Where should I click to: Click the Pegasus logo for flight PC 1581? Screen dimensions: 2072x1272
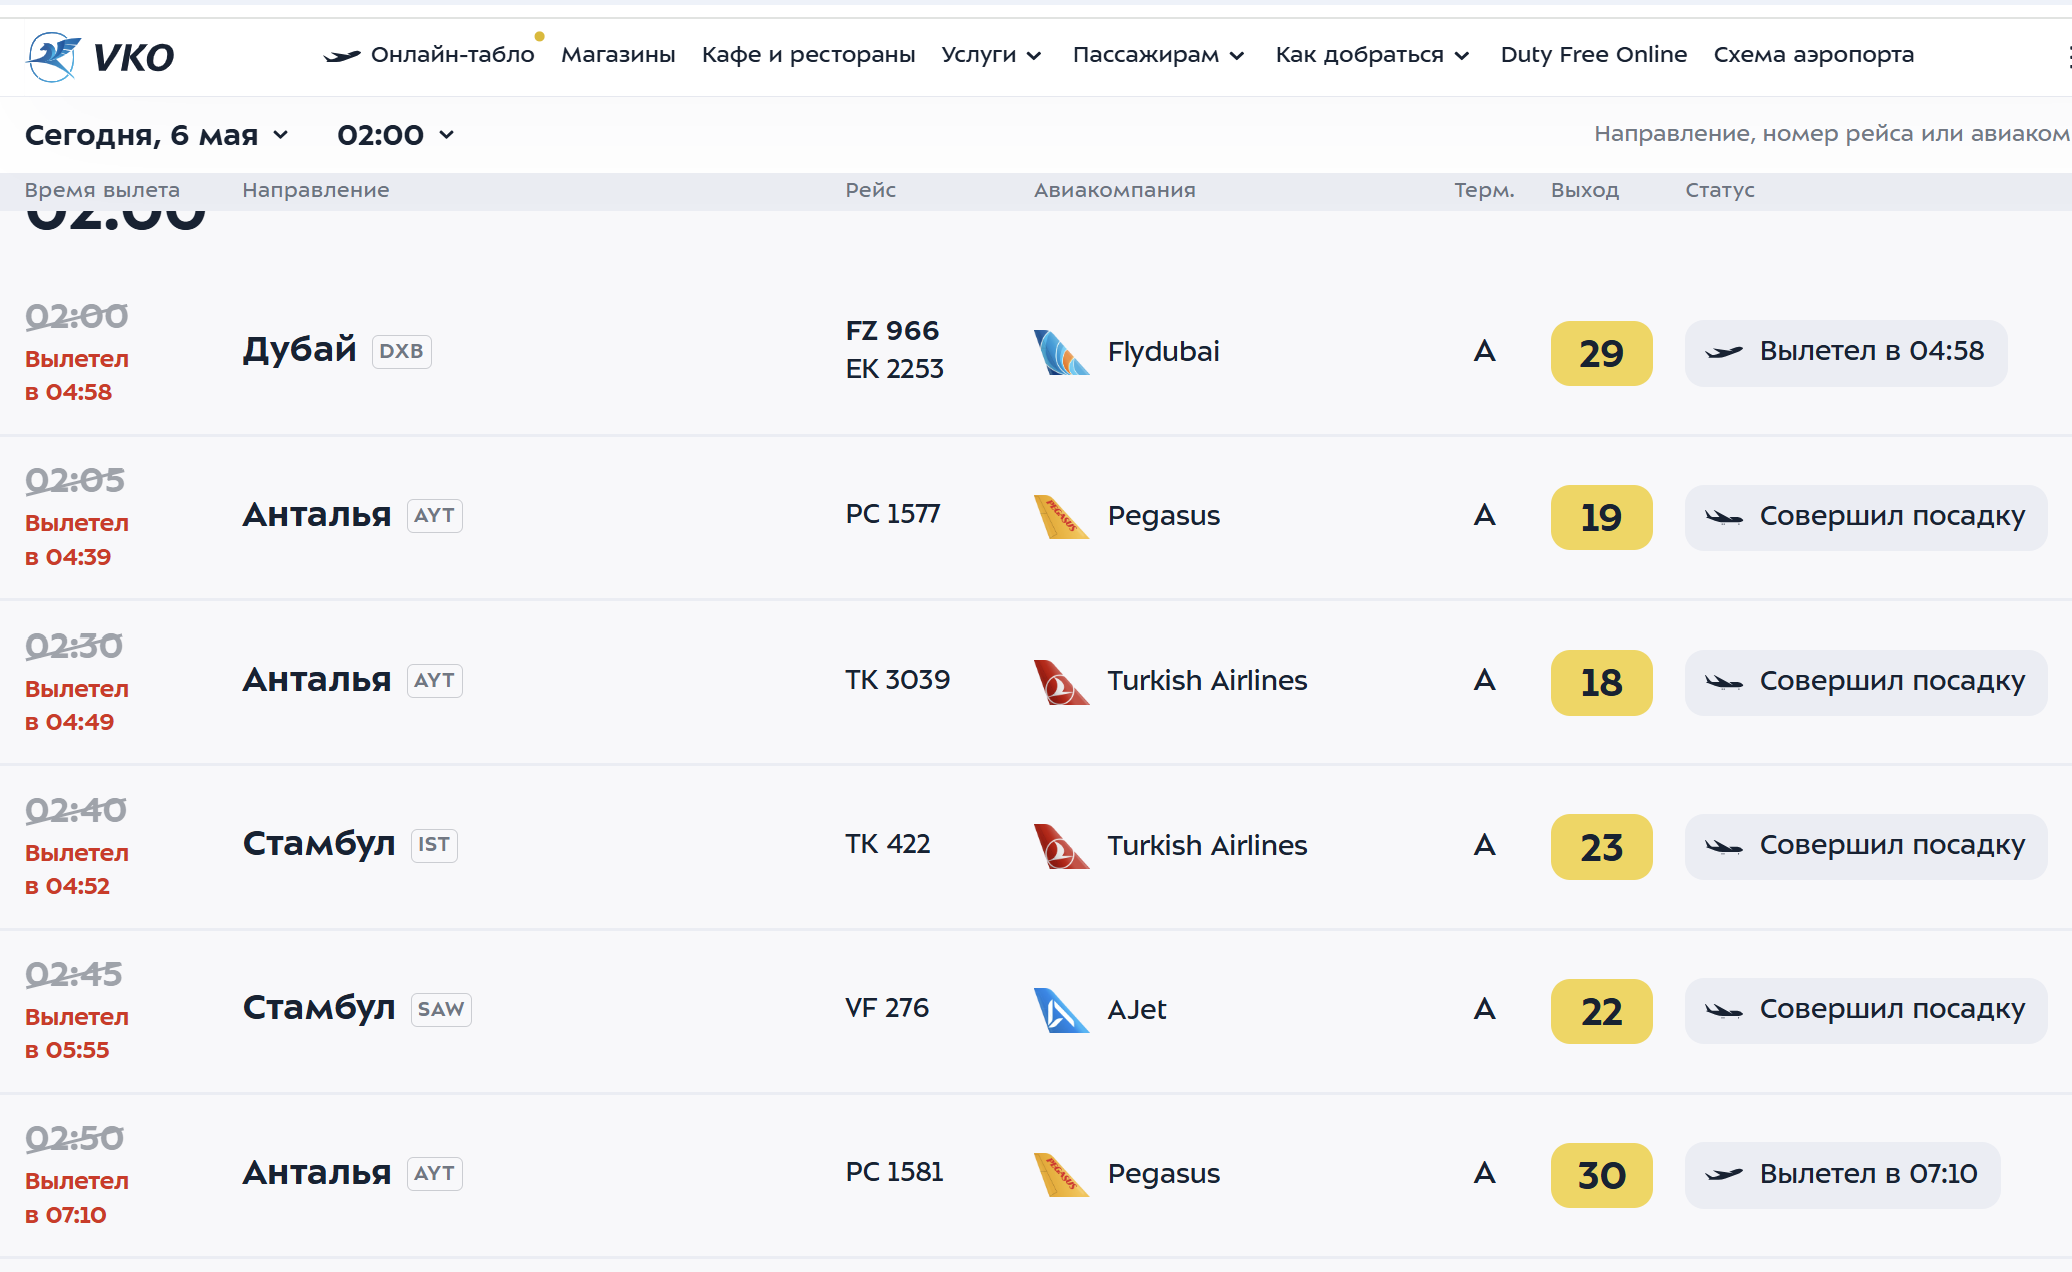[1060, 1174]
